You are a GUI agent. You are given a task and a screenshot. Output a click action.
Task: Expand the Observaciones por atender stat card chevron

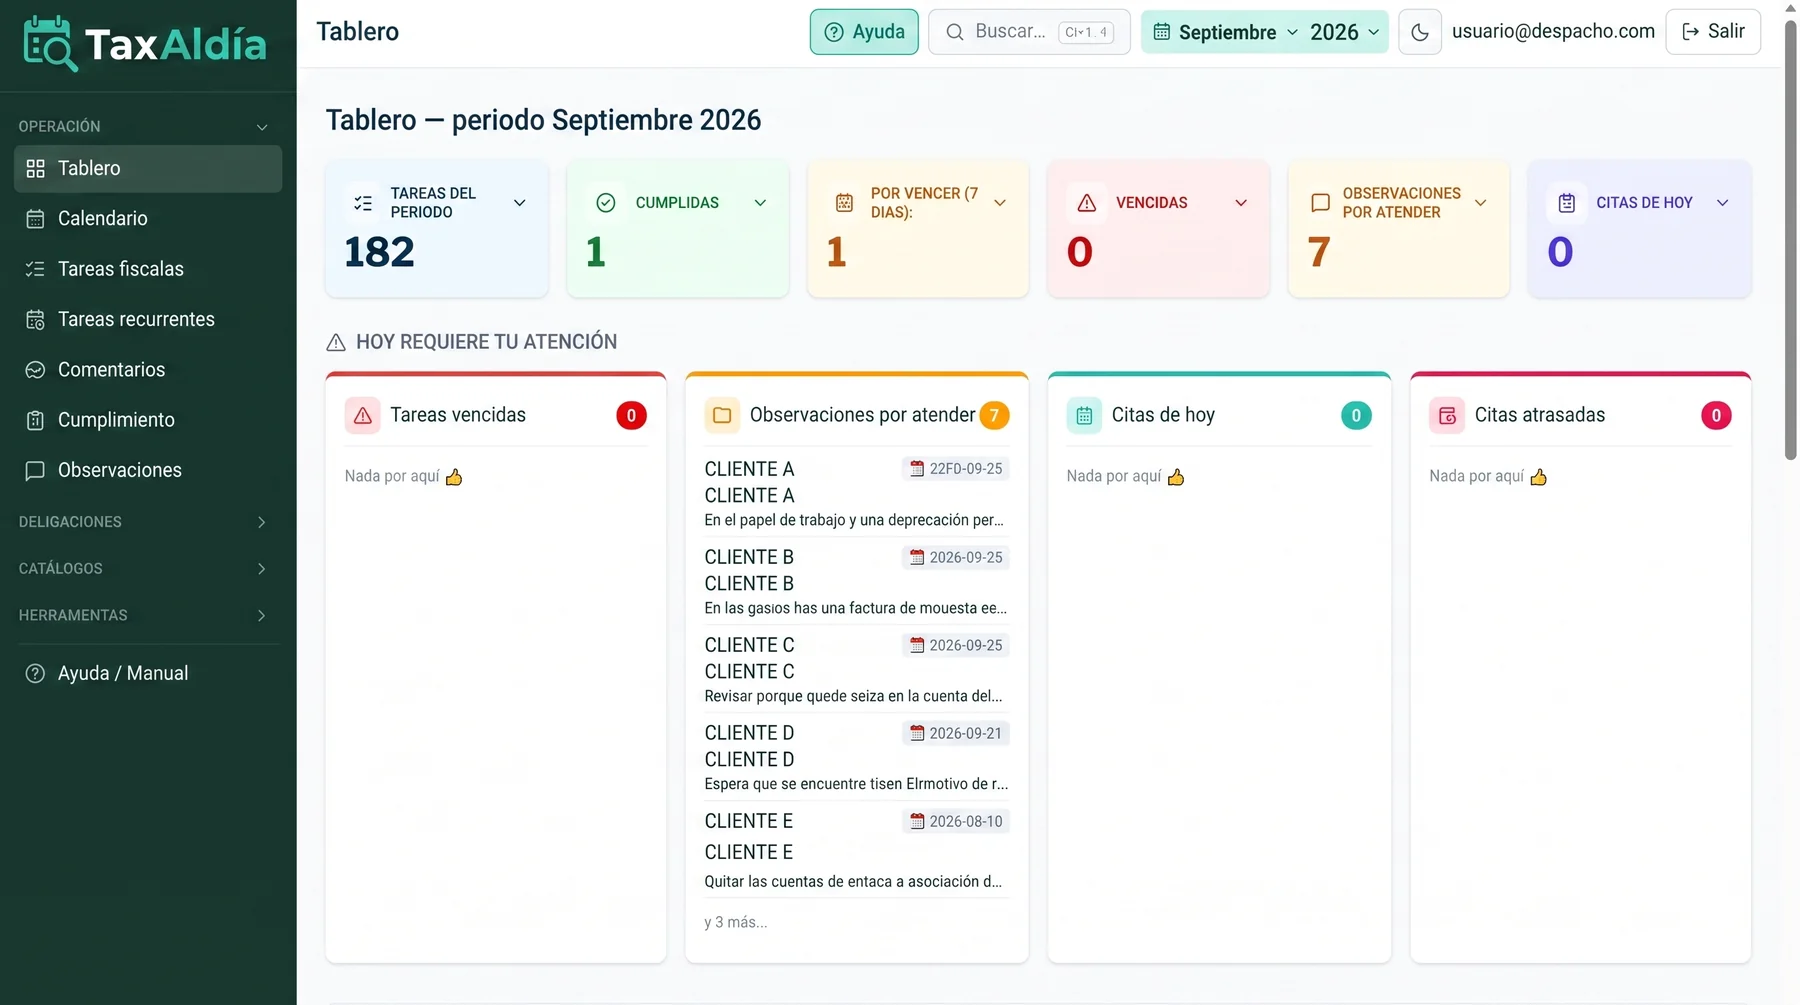coord(1481,203)
